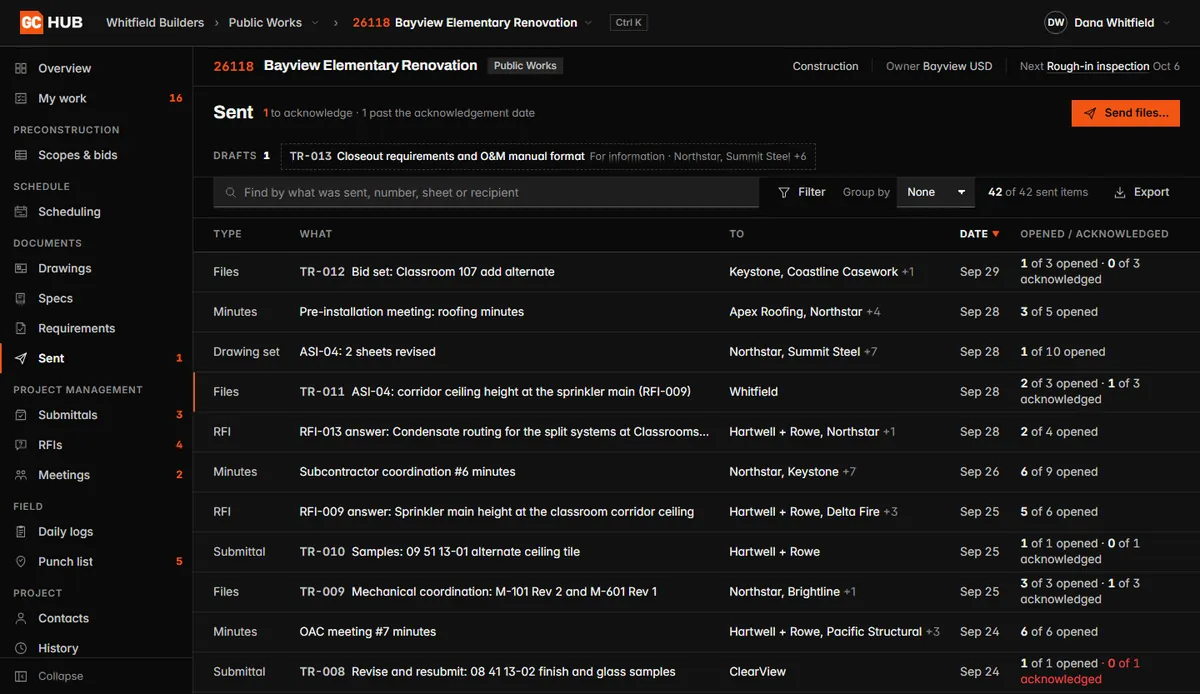Viewport: 1200px width, 694px height.
Task: Click the Send files button
Action: [x=1125, y=113]
